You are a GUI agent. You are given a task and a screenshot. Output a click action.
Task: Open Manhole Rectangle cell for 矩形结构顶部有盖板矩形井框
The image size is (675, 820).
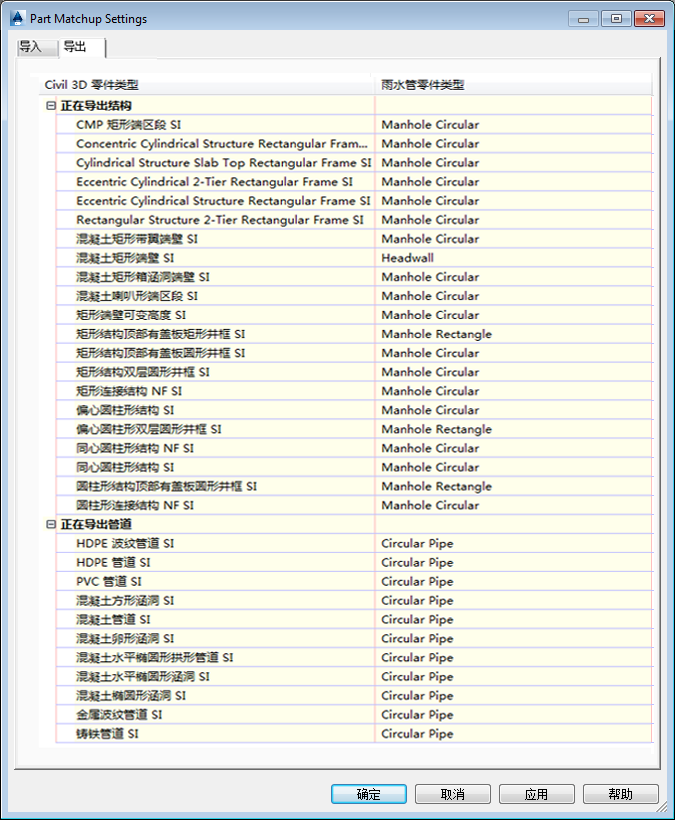[x=513, y=334]
